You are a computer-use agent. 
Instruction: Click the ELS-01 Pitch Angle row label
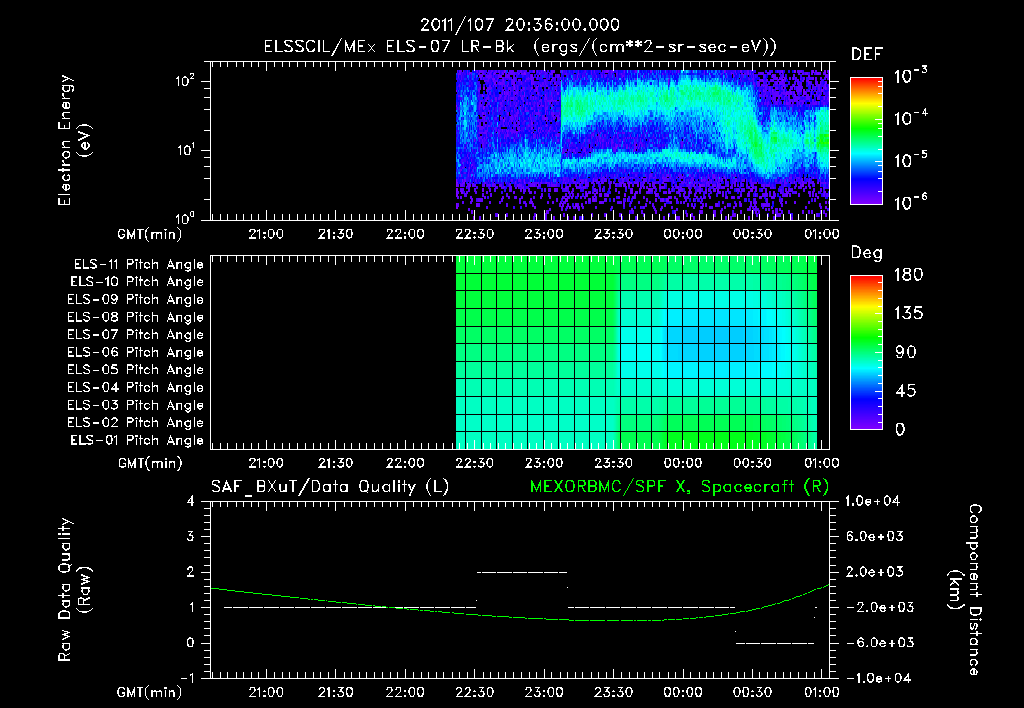(x=137, y=440)
